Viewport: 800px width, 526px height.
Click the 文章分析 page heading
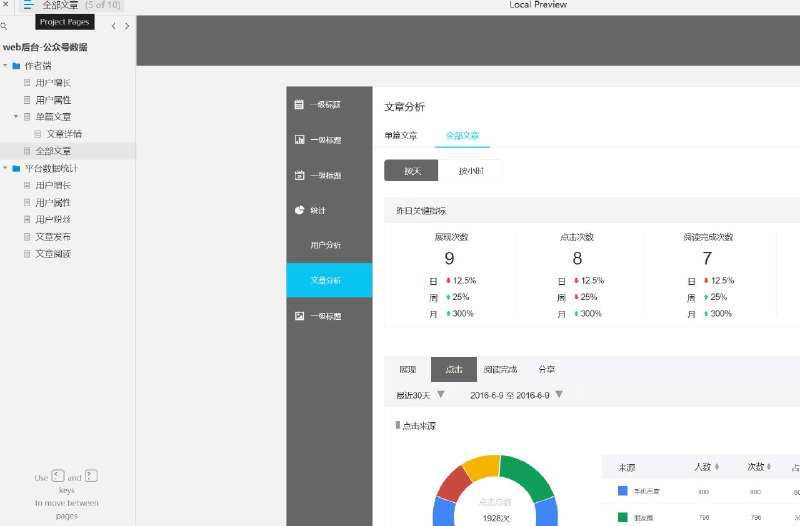point(404,107)
